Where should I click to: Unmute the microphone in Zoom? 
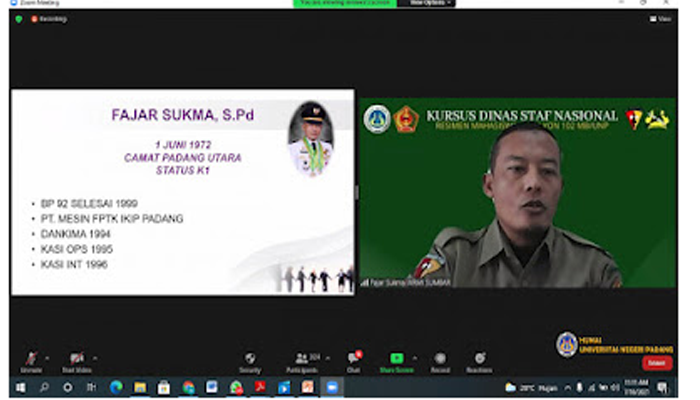point(31,359)
